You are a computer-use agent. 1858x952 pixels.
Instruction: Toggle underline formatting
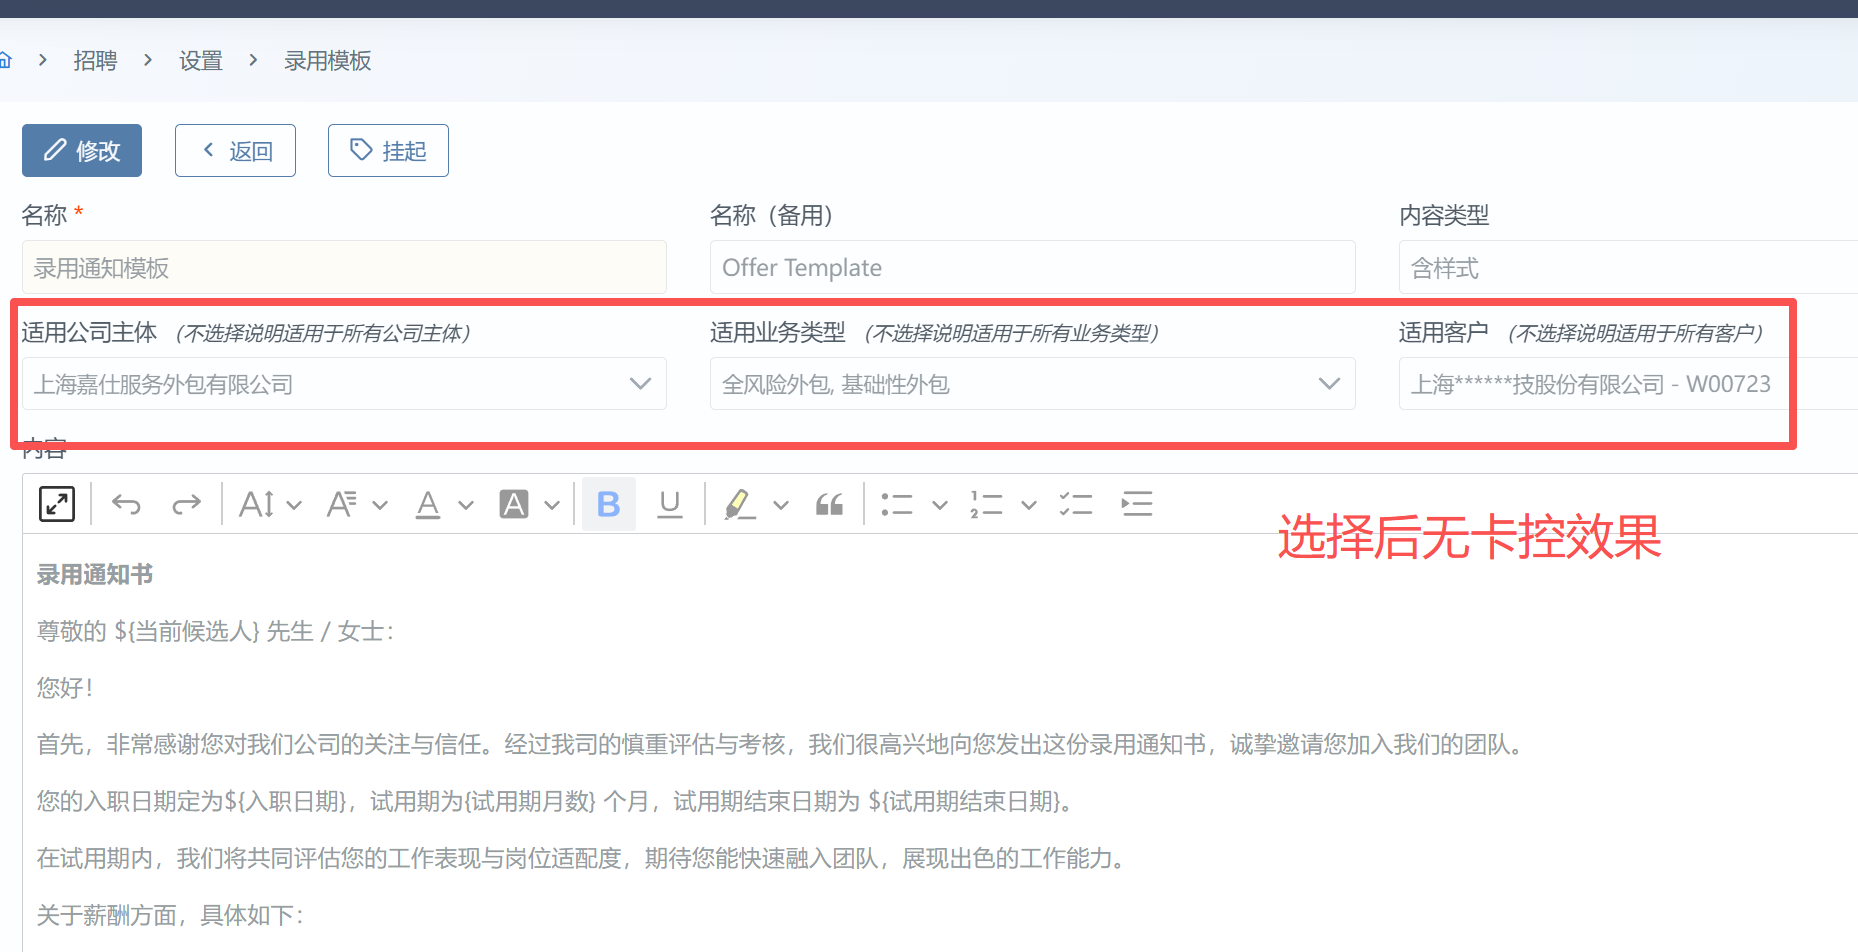point(669,504)
